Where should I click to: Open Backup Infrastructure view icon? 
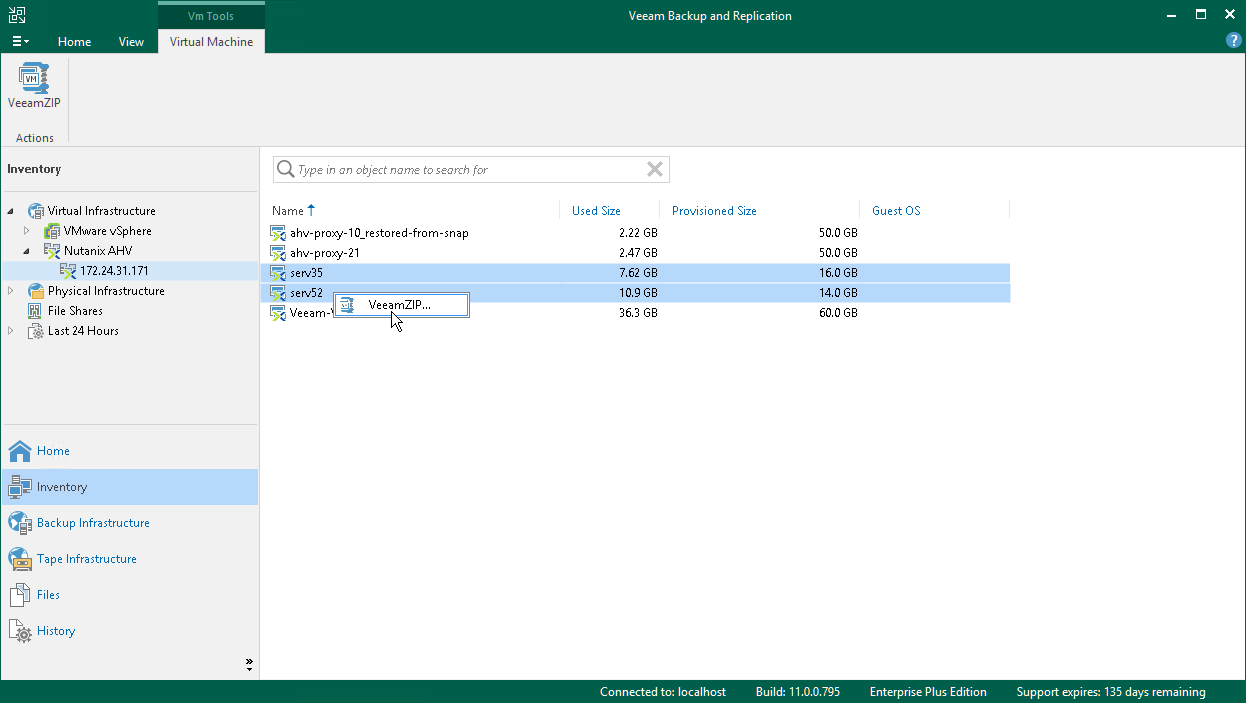(x=20, y=523)
